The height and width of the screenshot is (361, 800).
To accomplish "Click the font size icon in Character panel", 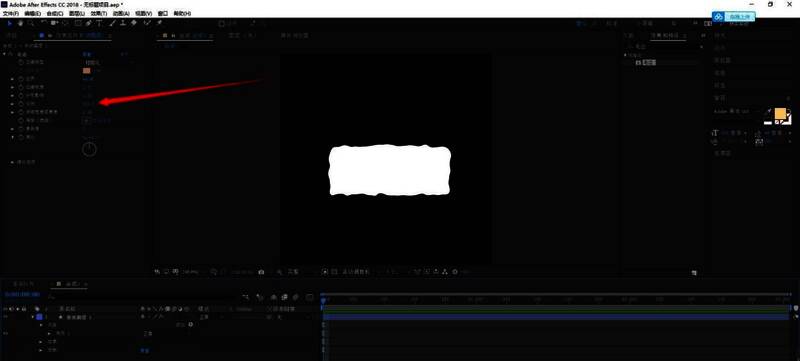I will pos(715,133).
